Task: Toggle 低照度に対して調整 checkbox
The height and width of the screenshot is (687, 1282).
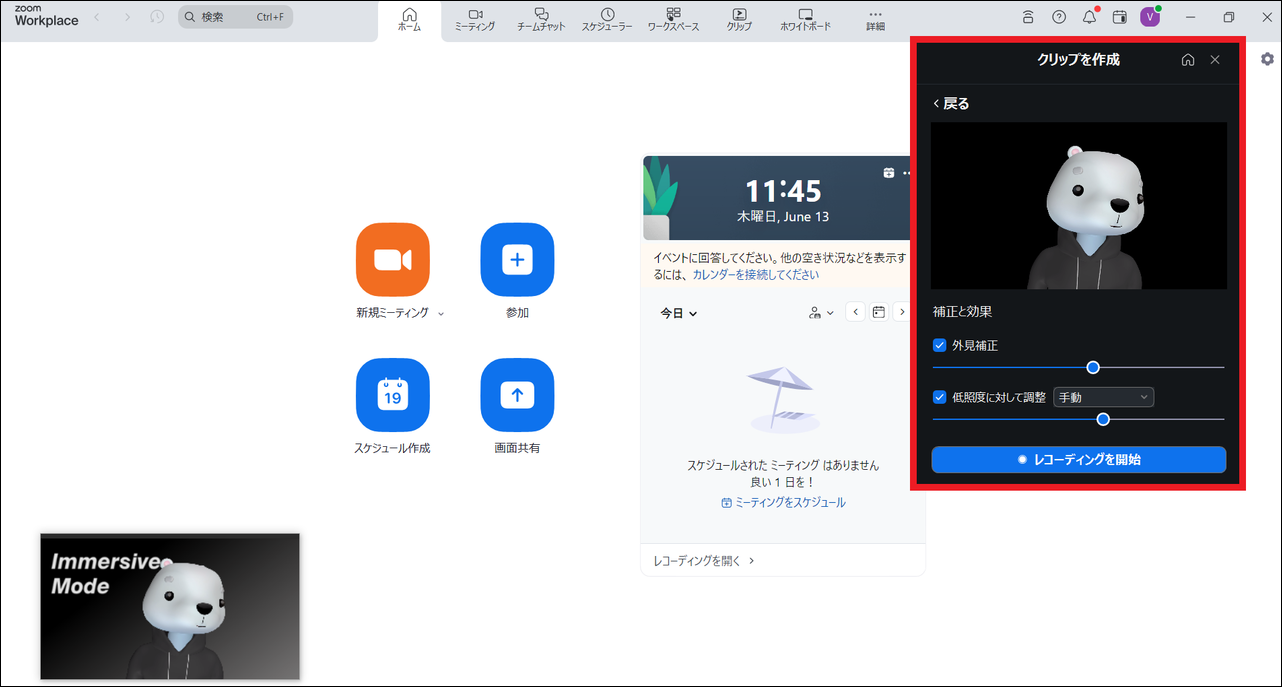Action: pyautogui.click(x=940, y=397)
